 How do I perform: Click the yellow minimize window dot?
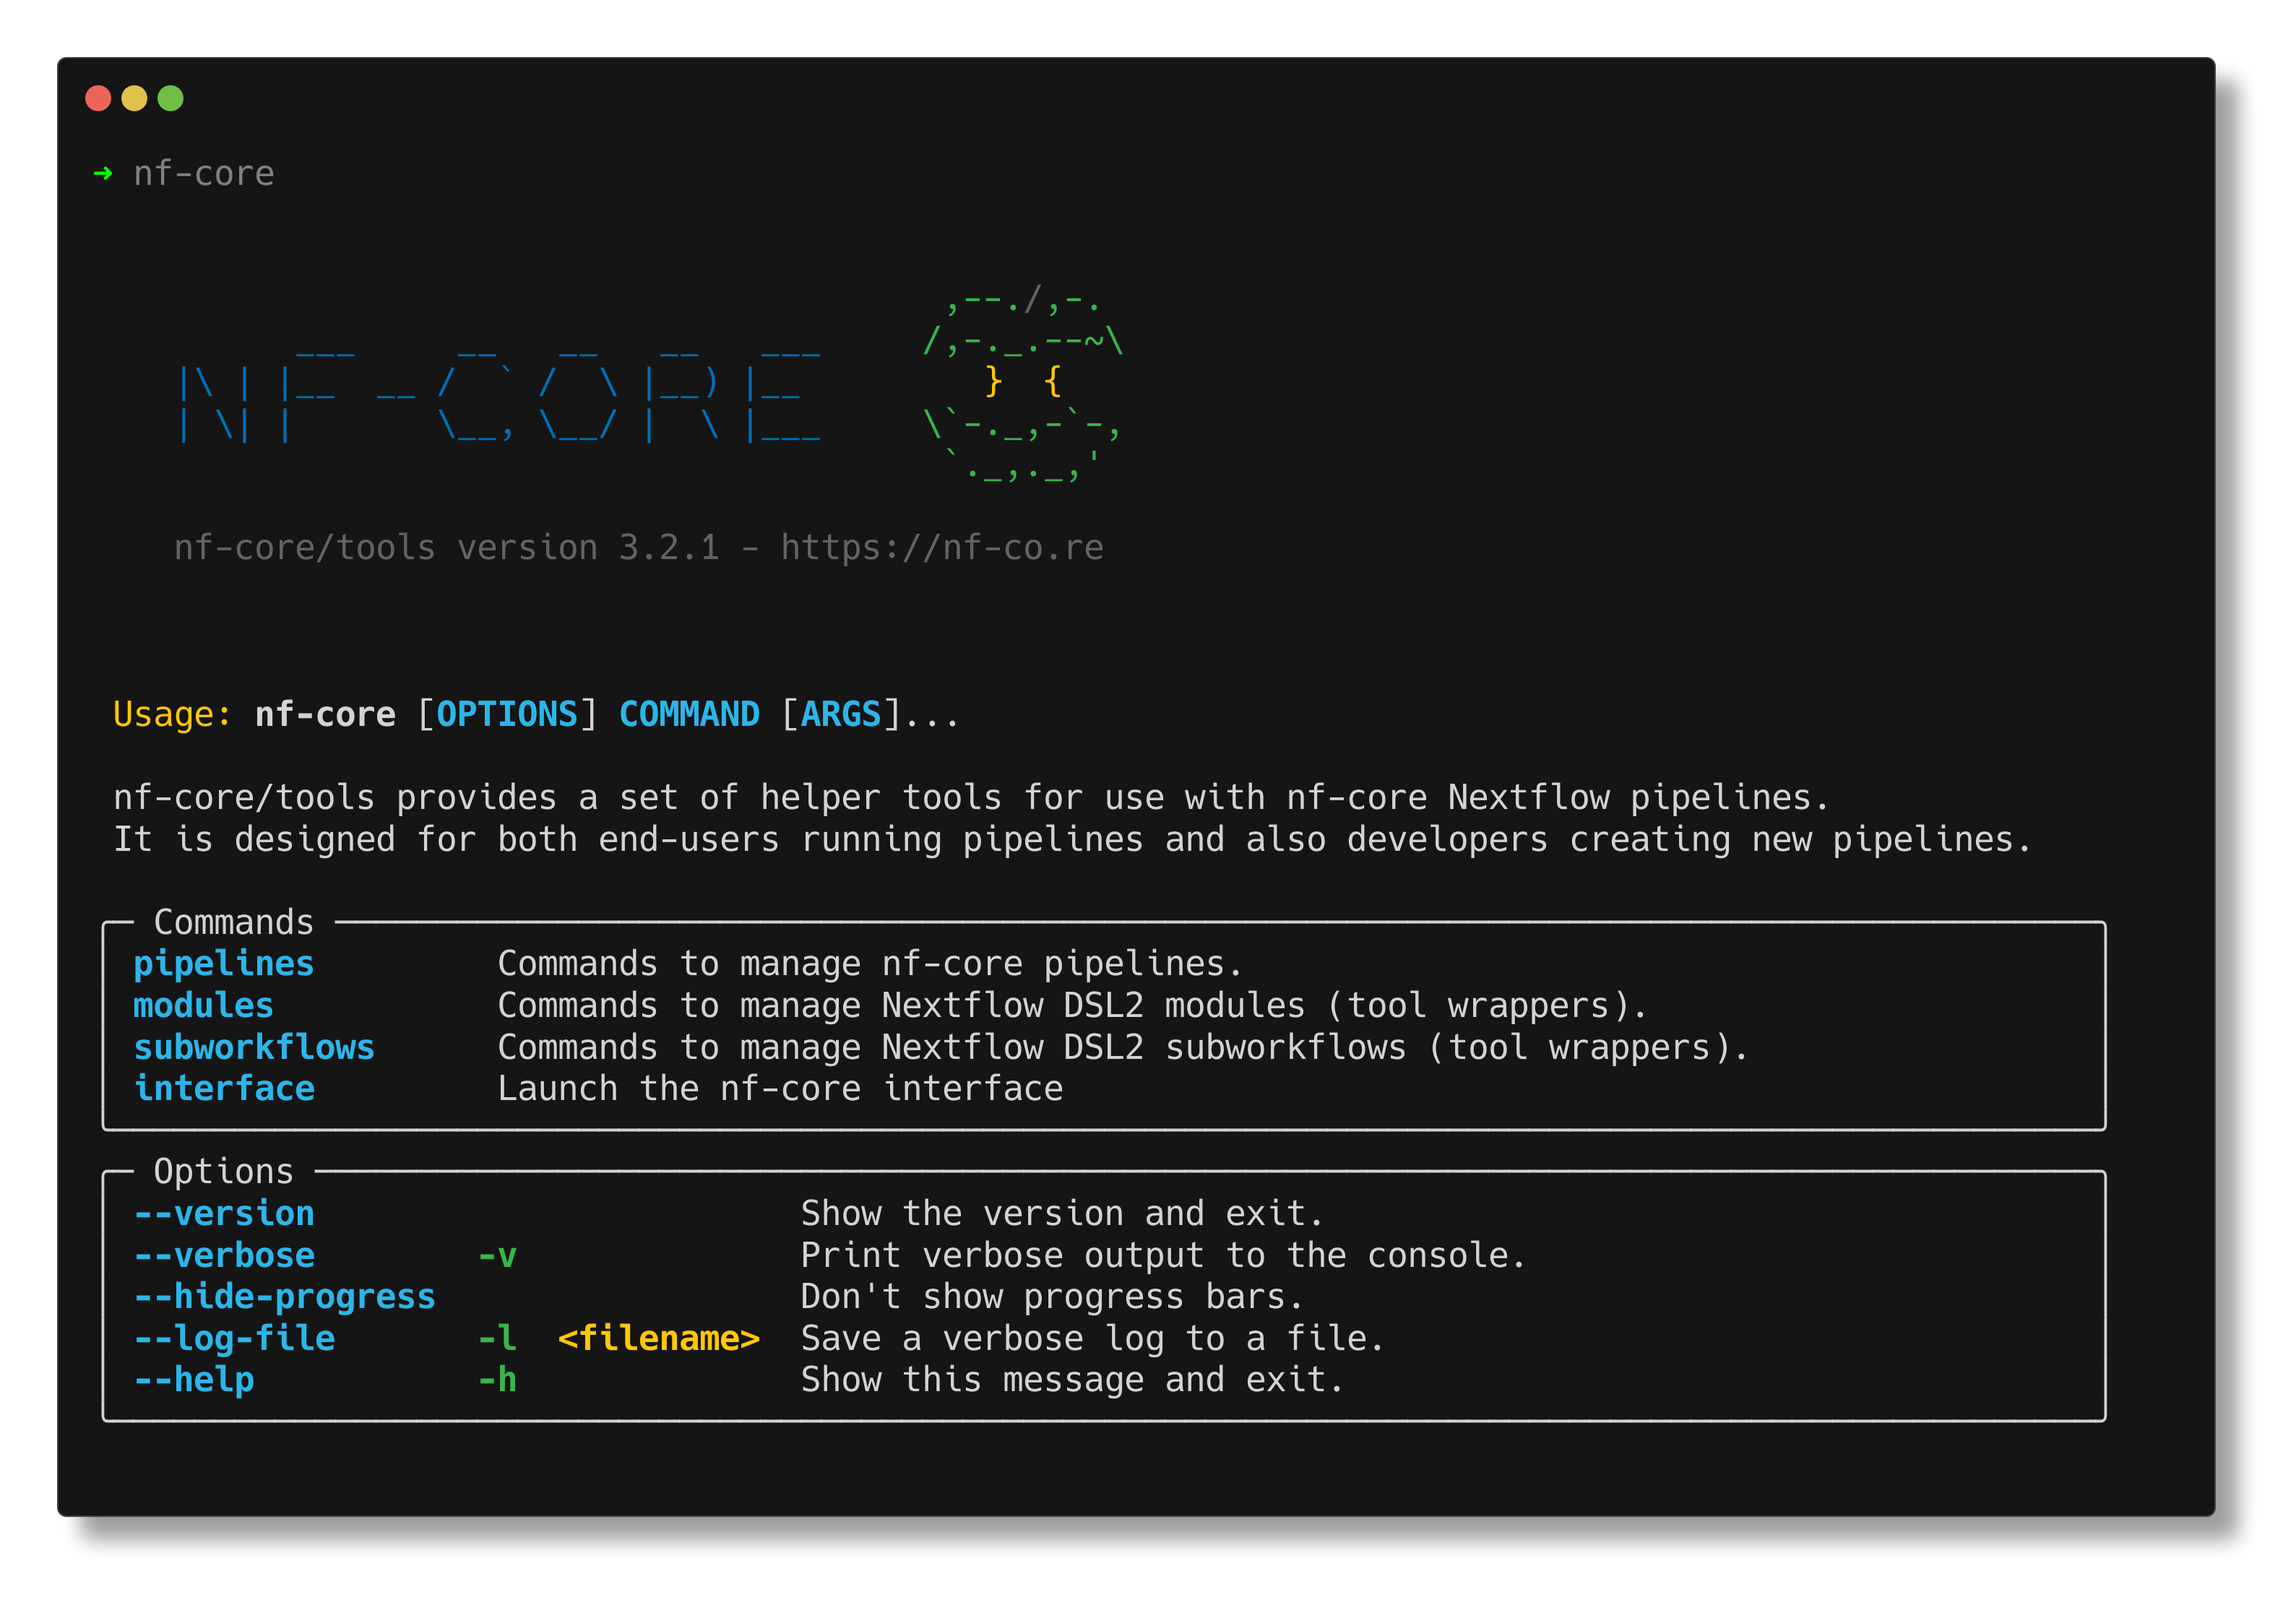pyautogui.click(x=134, y=98)
